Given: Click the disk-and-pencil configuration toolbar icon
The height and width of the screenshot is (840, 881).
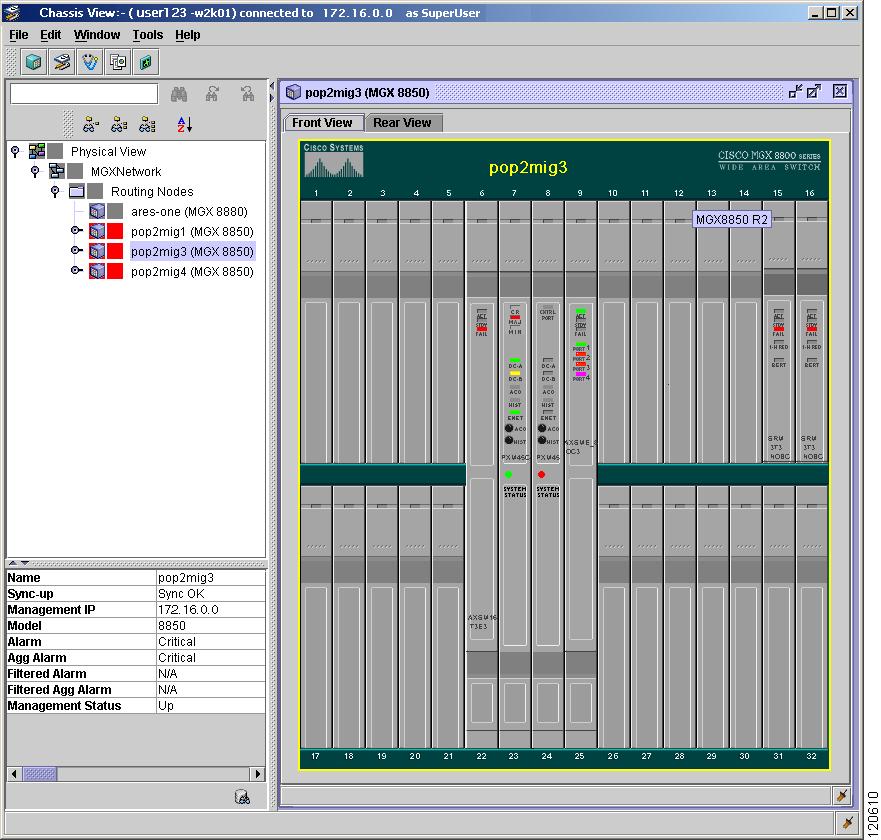Looking at the screenshot, I should point(62,62).
